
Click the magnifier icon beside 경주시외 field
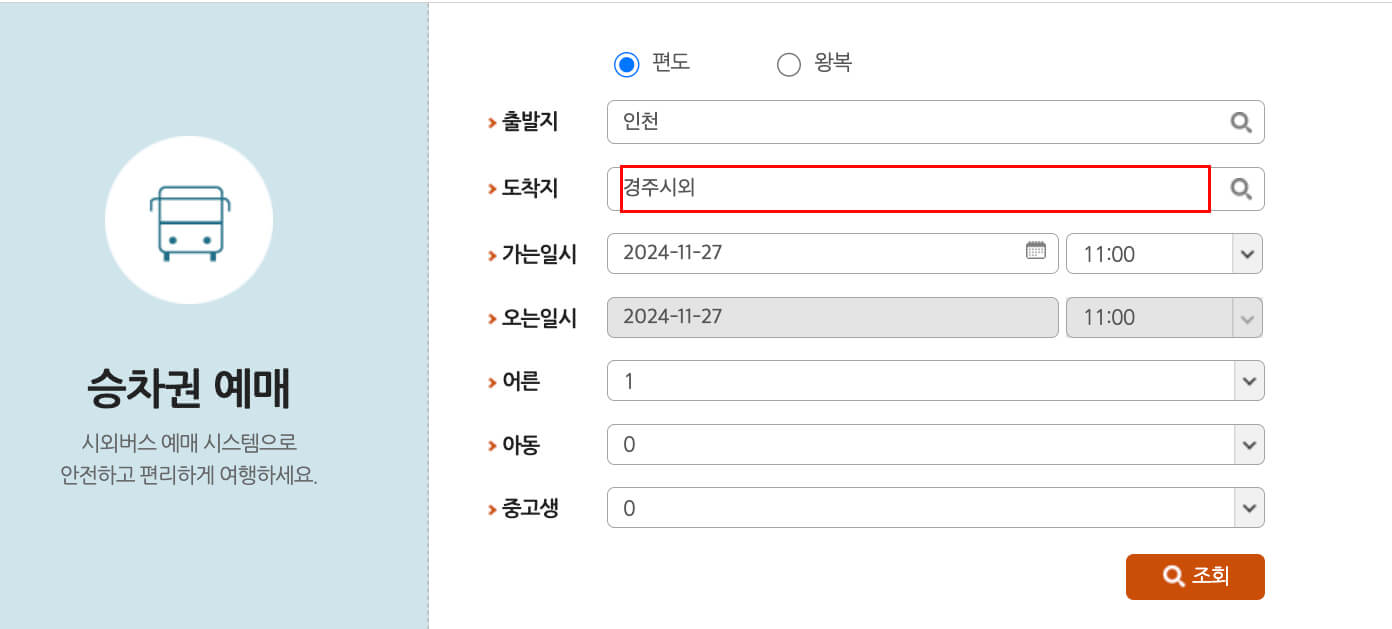[x=1242, y=188]
